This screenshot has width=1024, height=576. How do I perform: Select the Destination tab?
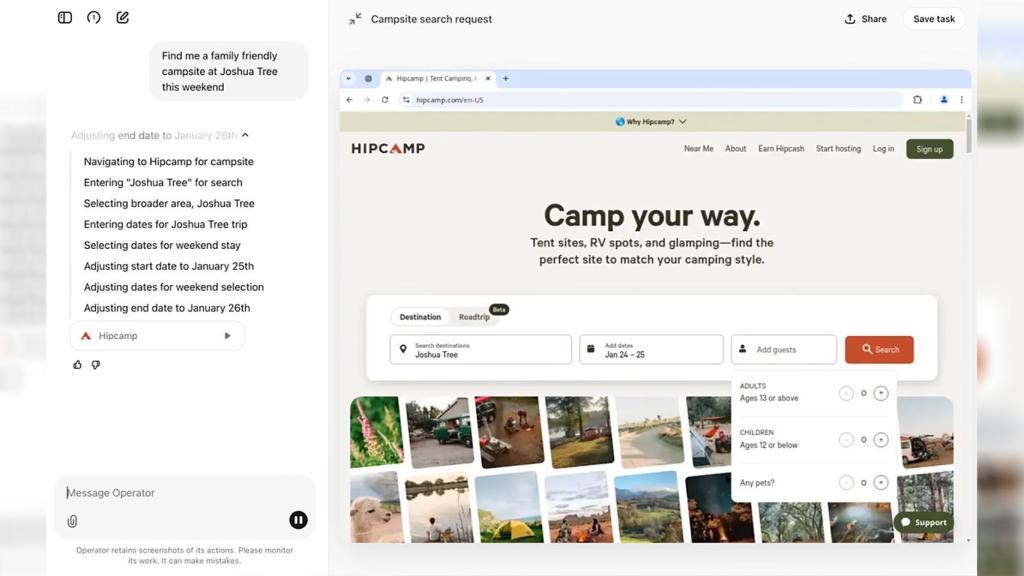coord(420,317)
